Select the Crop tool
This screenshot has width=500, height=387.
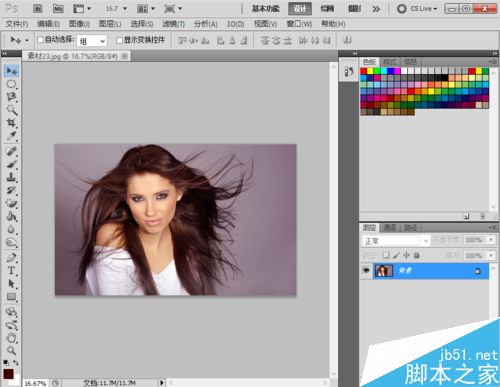12,123
